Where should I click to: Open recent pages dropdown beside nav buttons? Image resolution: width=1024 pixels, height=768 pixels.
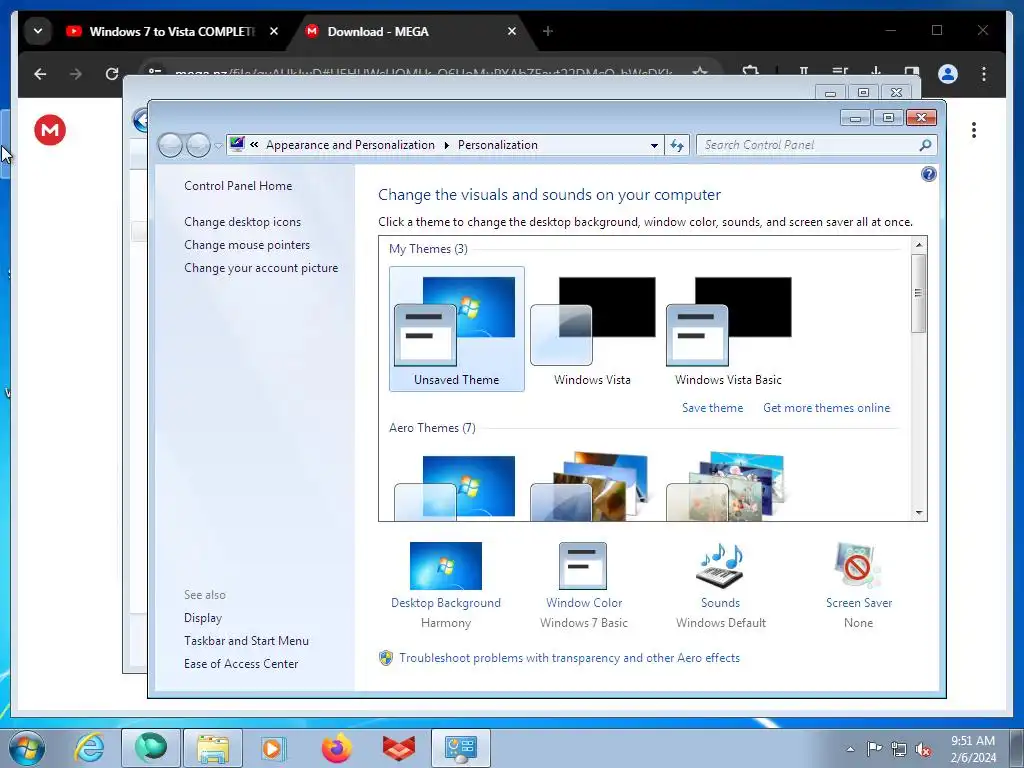[x=218, y=145]
